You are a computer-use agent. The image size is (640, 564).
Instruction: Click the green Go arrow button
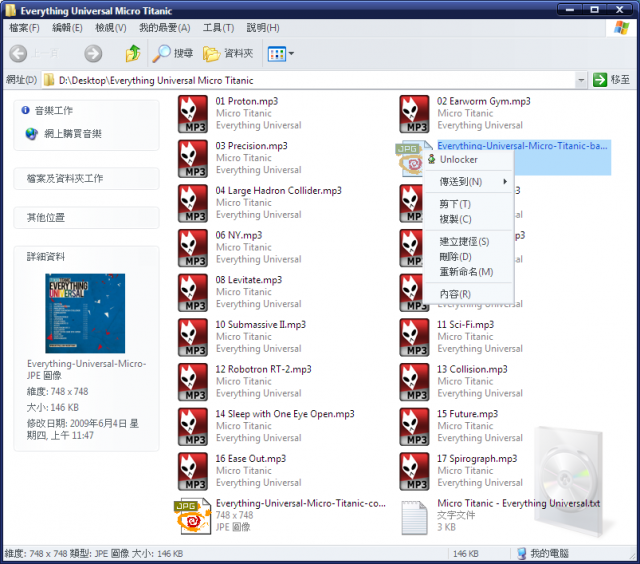600,80
